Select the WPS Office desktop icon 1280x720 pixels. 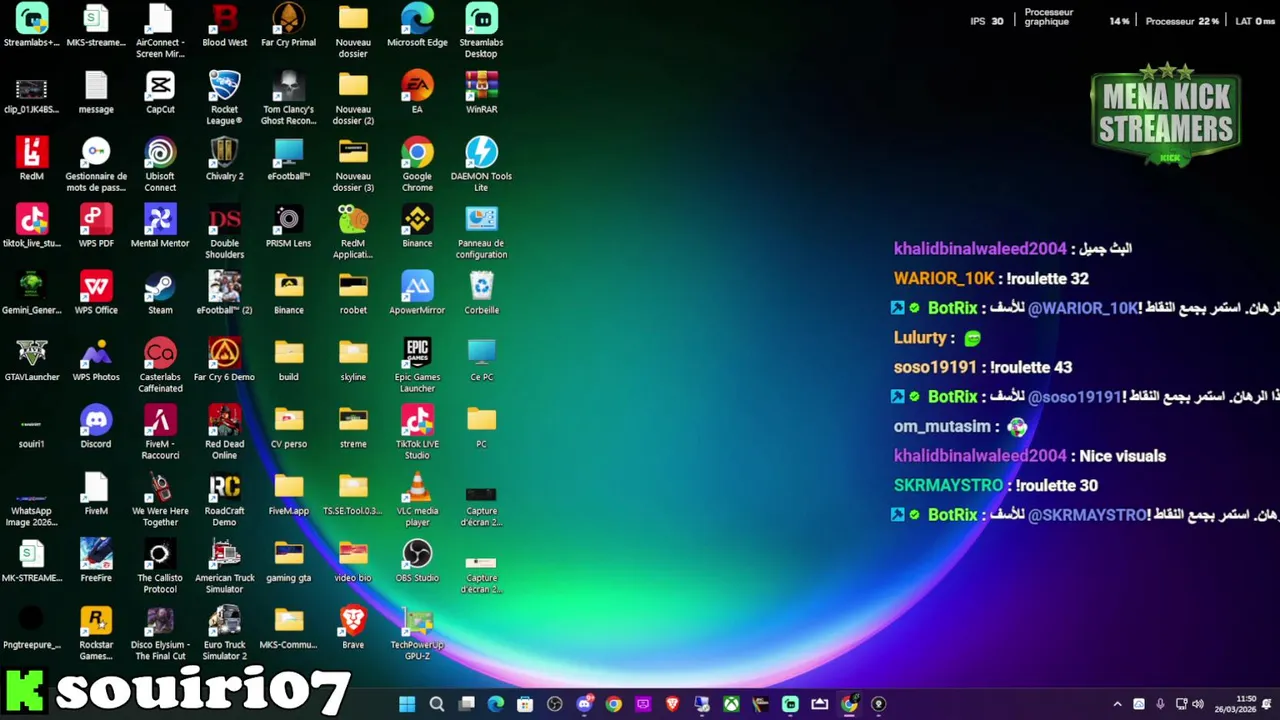point(96,295)
